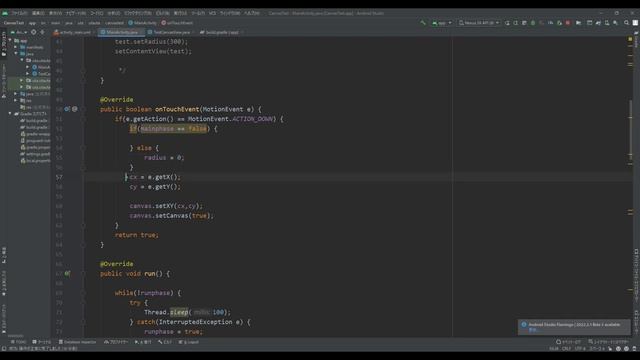Open Resource Manager vertical tool tab

4,81
